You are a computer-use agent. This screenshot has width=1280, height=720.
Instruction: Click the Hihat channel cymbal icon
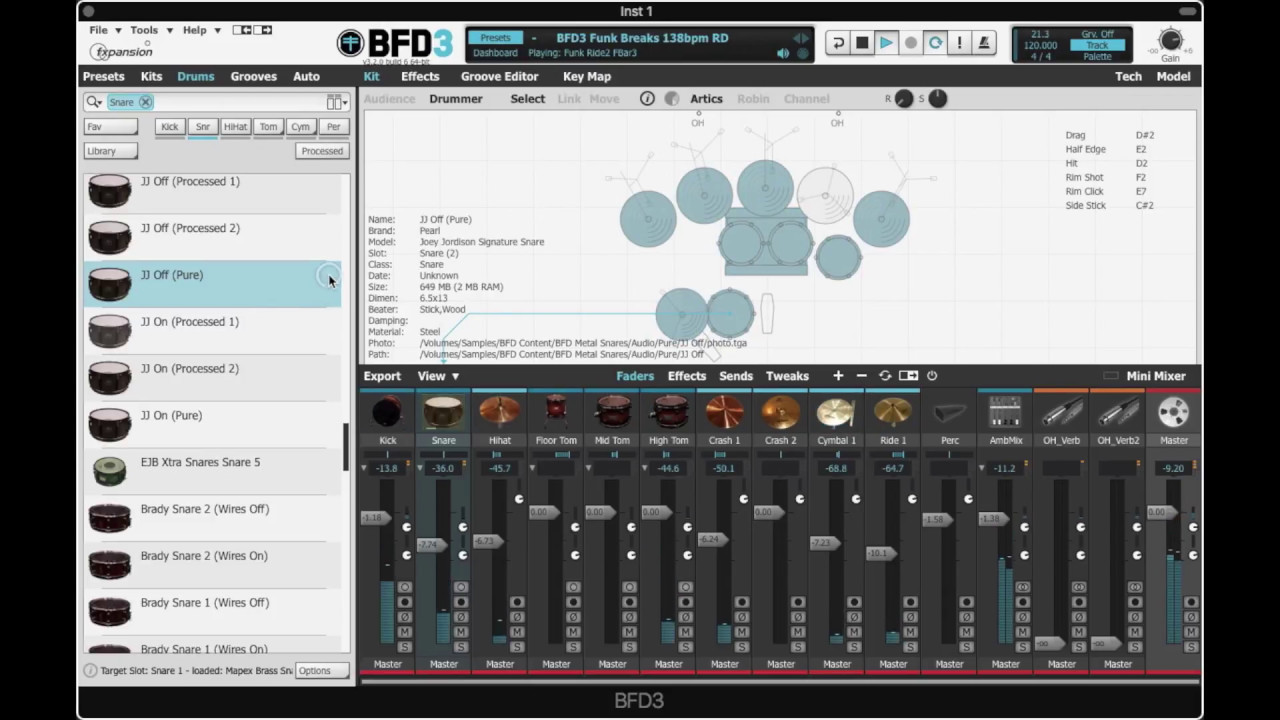499,412
